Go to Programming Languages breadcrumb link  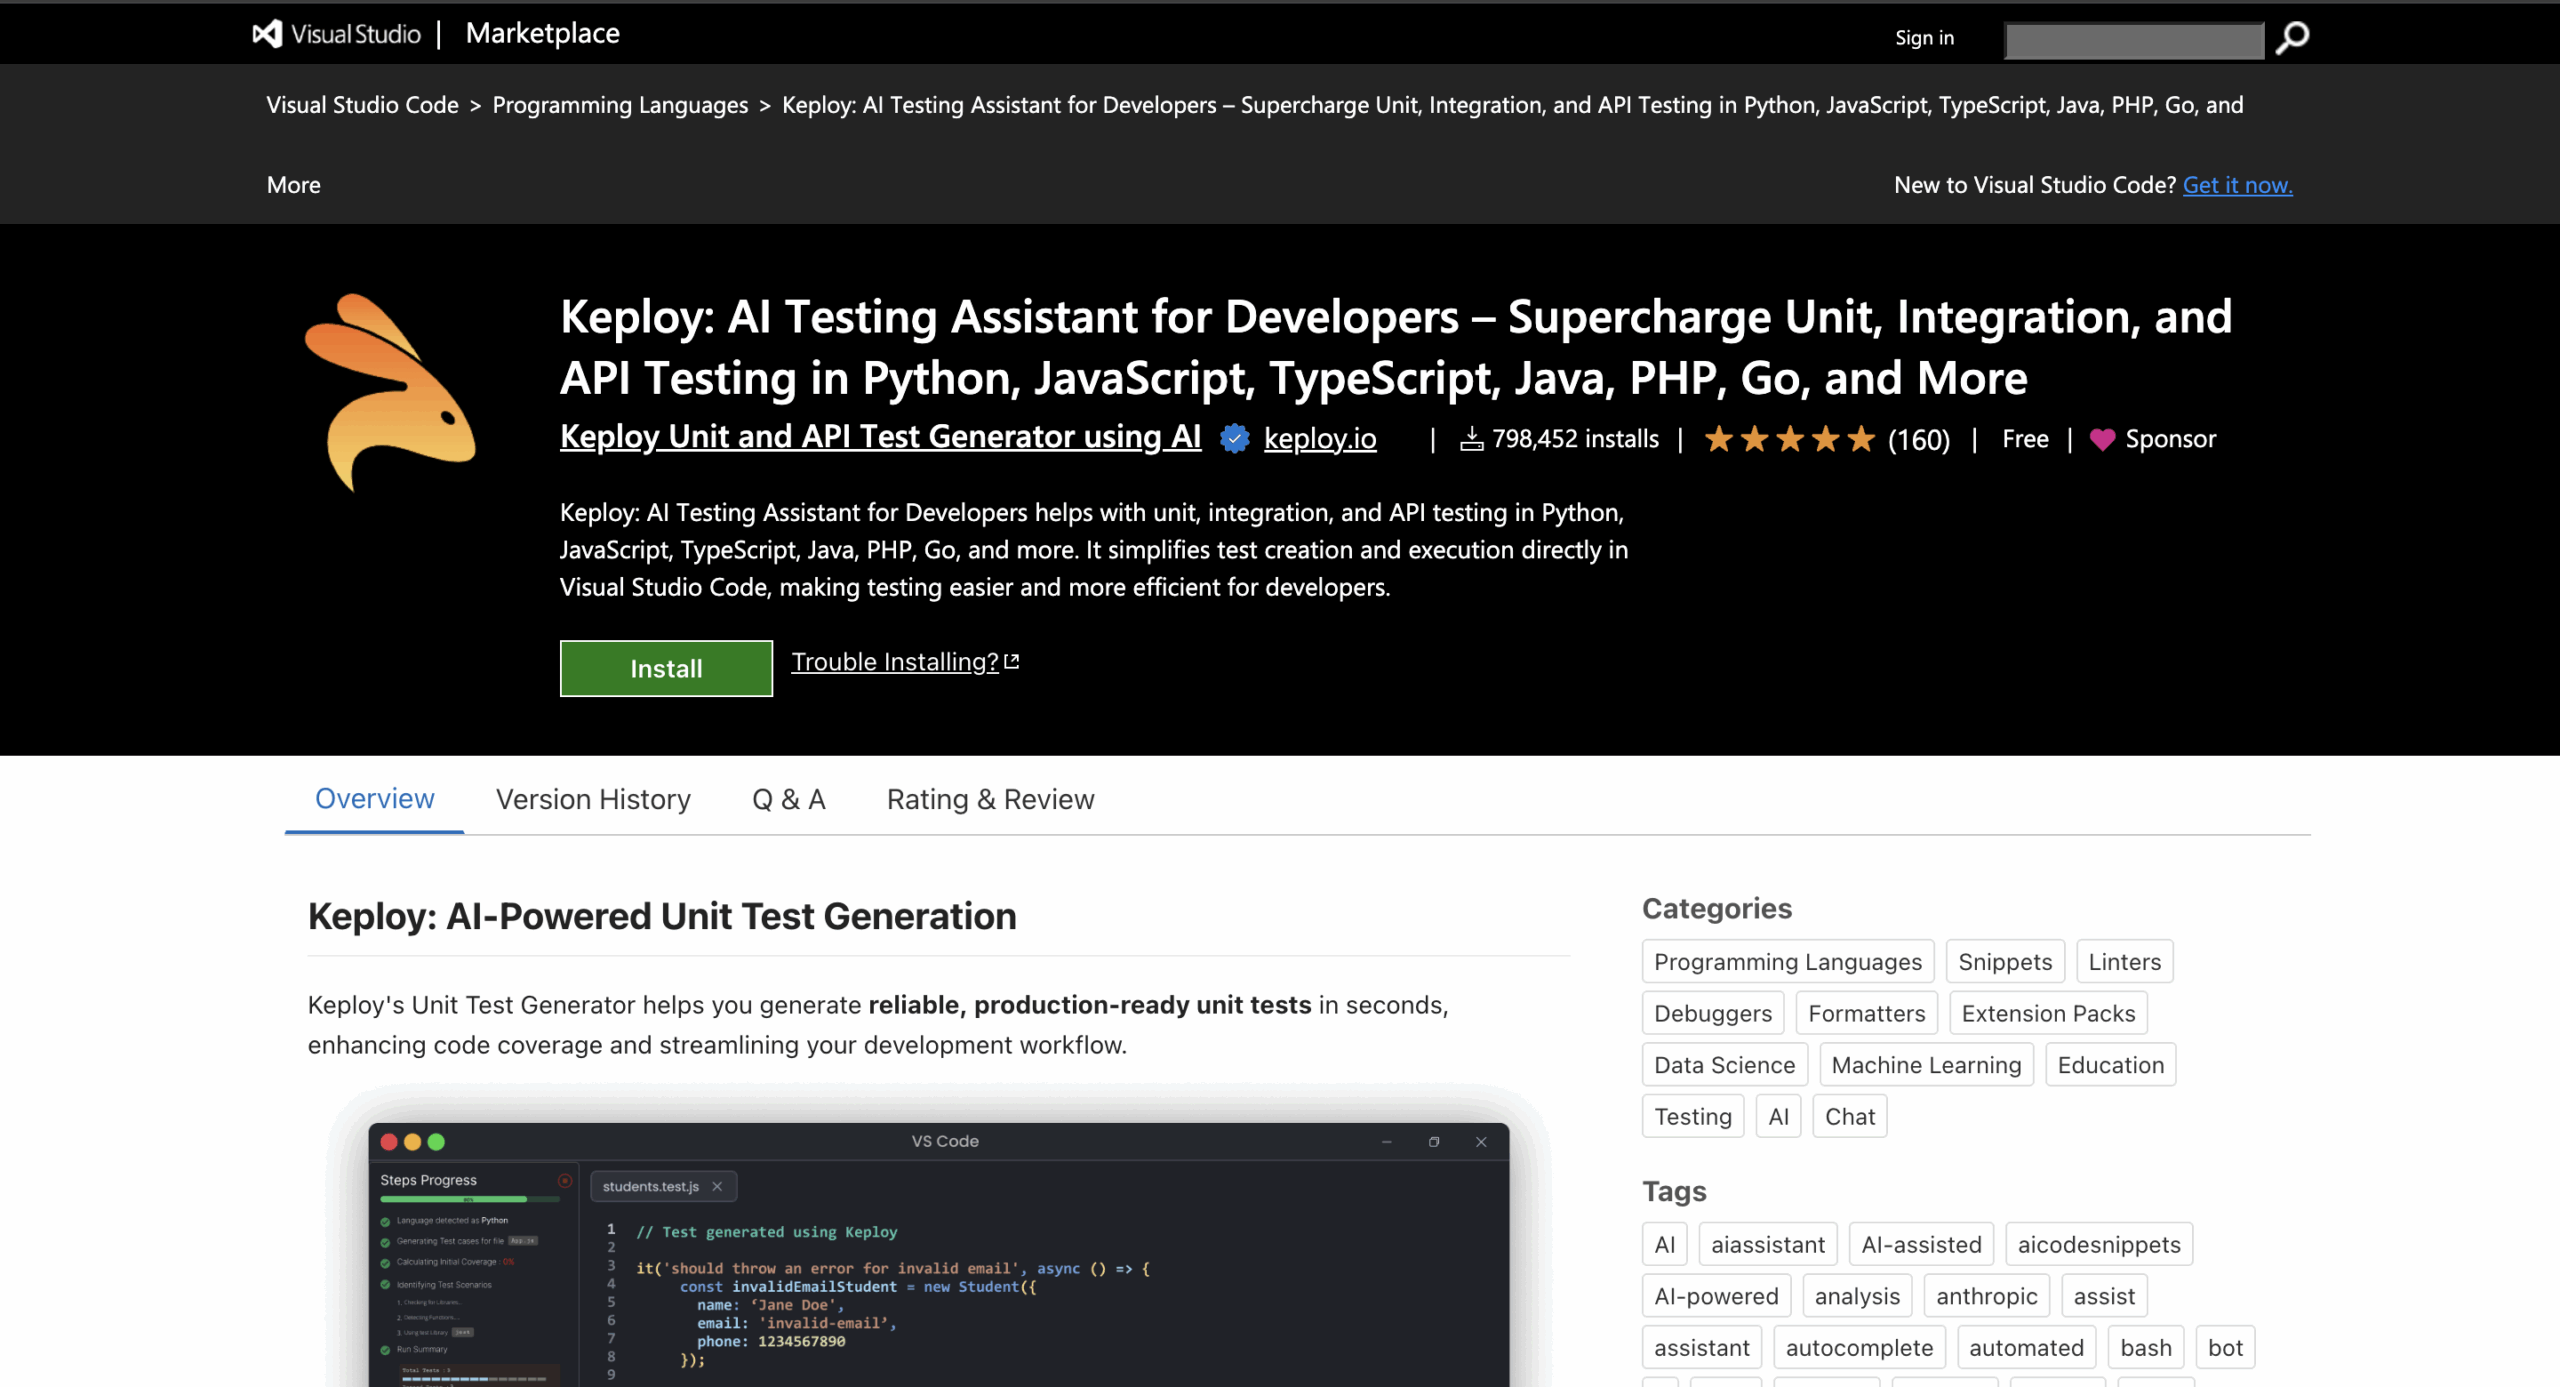click(620, 105)
